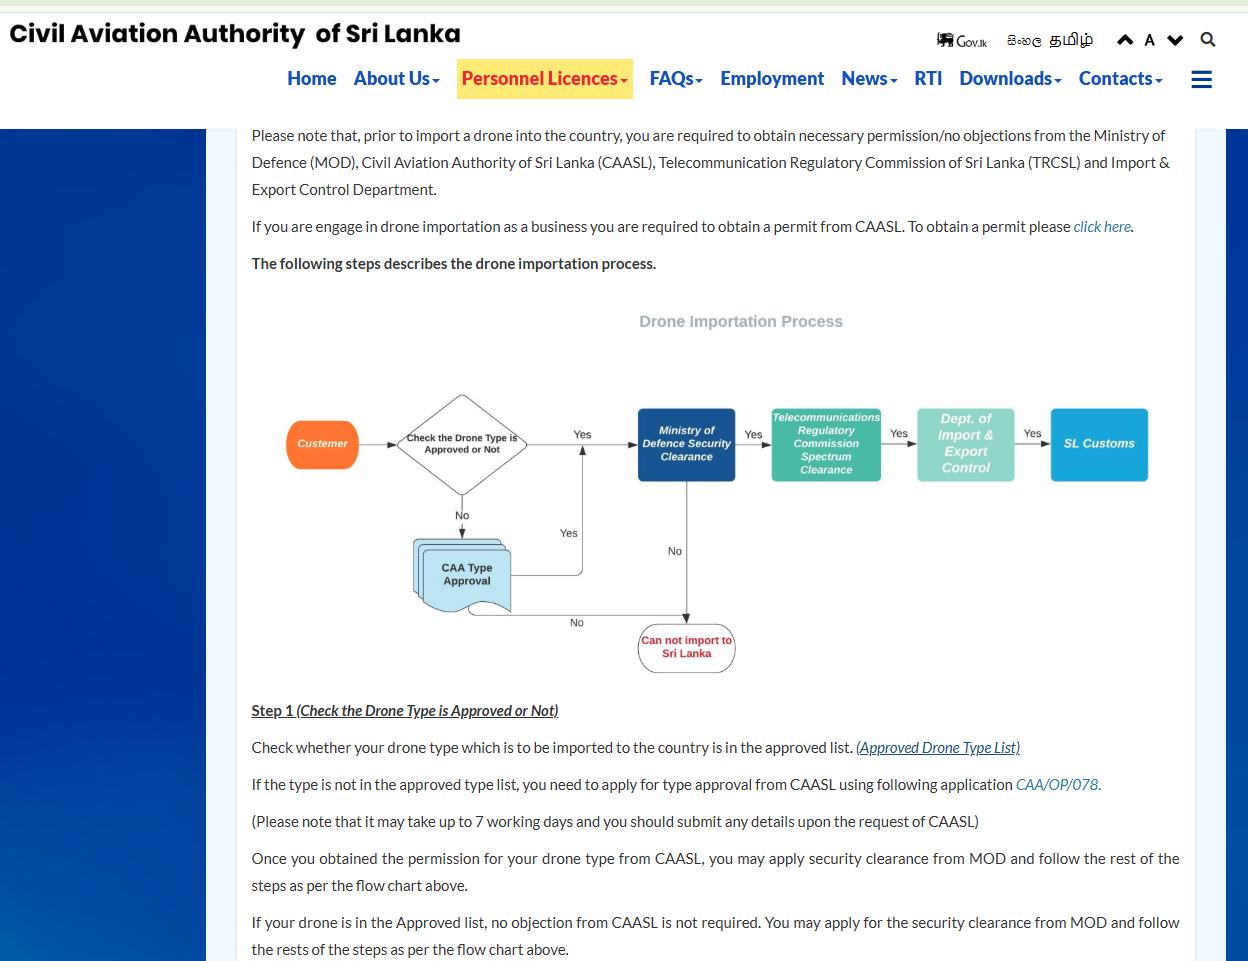Go to the Employment page
1248x961 pixels.
point(772,79)
